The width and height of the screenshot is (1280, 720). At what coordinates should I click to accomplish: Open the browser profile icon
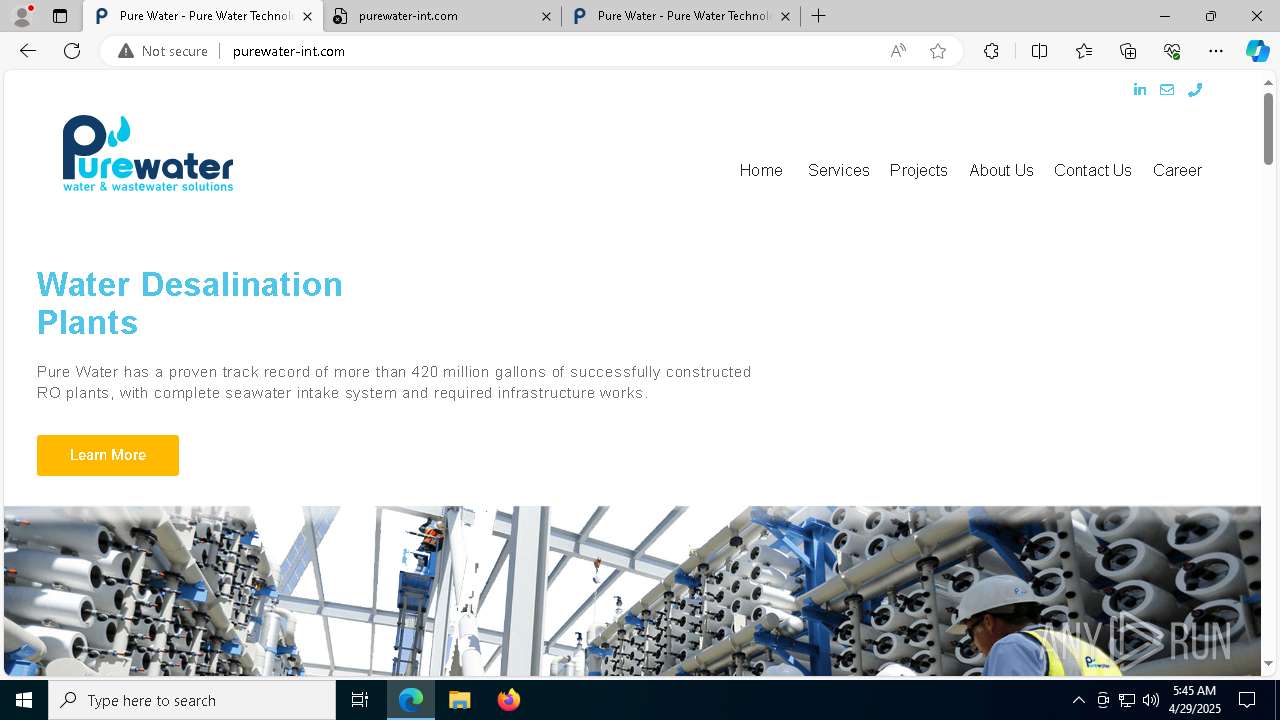(22, 16)
